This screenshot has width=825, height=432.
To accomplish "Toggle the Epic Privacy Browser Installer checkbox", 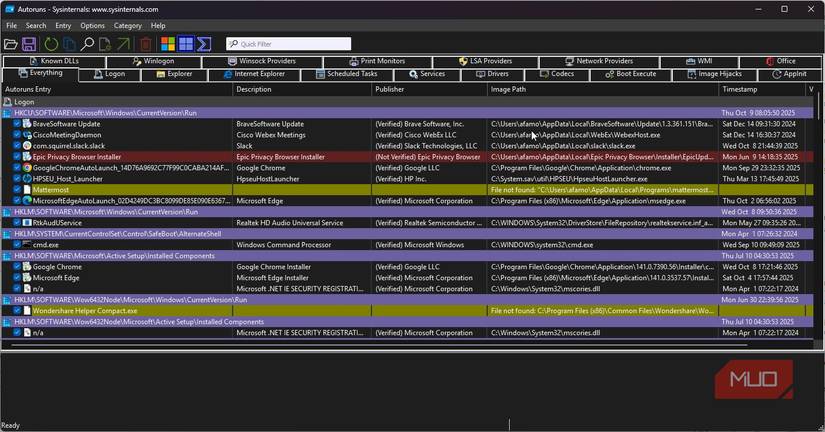I will (x=17, y=157).
